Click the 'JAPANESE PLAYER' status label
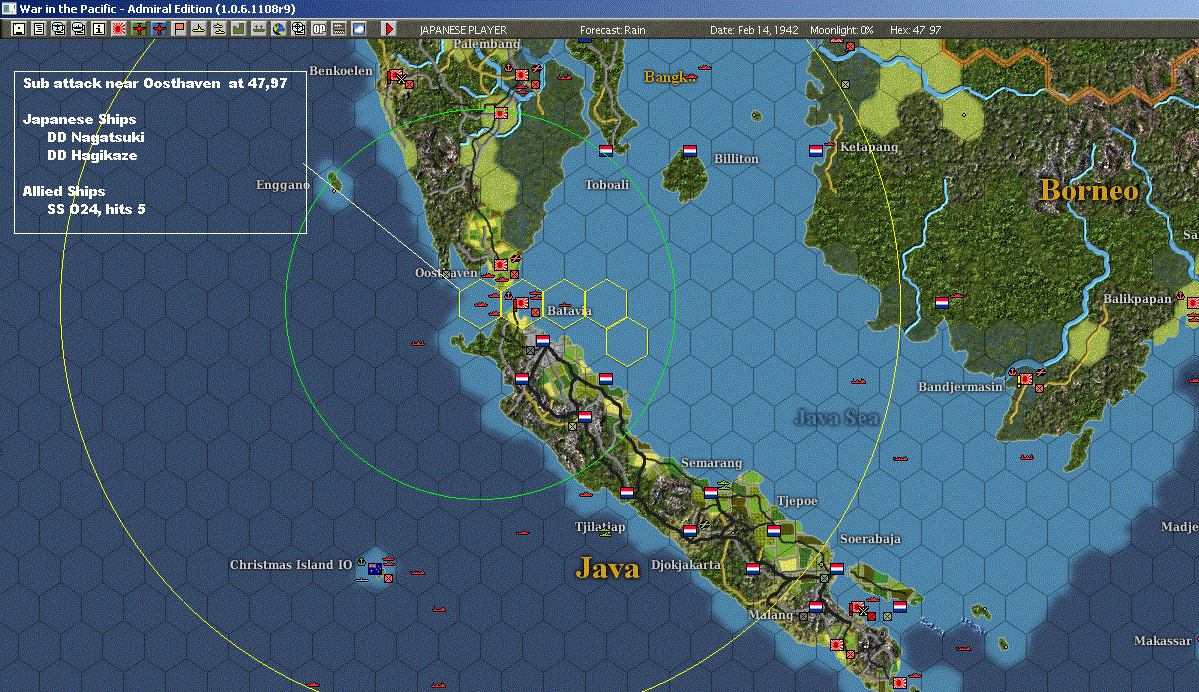The width and height of the screenshot is (1199, 692). coord(463,30)
